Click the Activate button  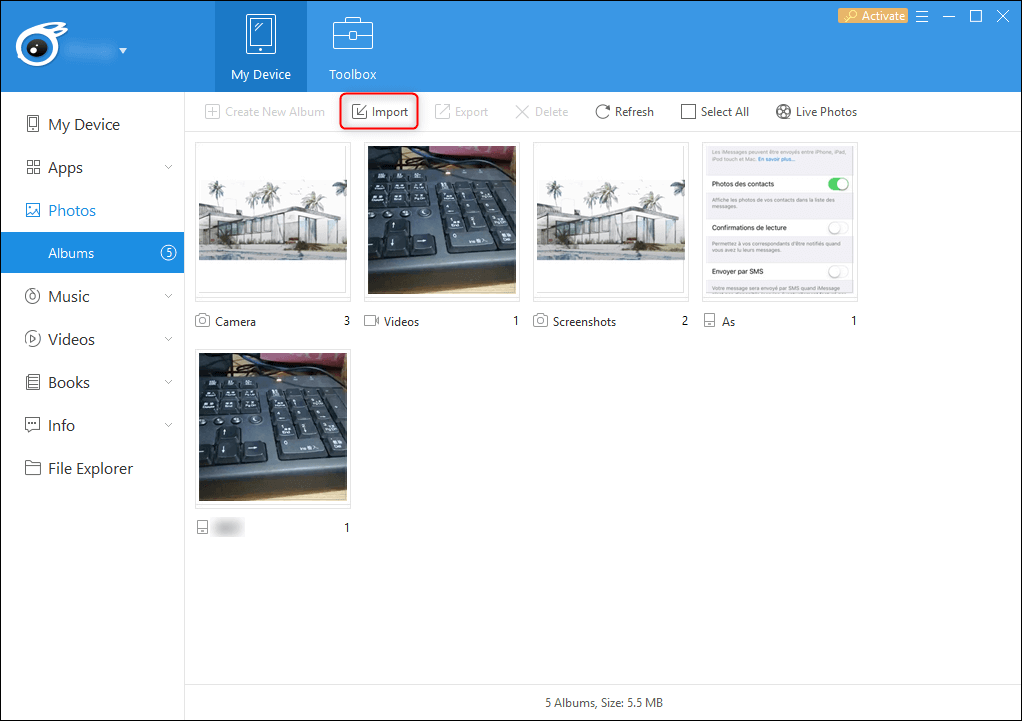(872, 16)
